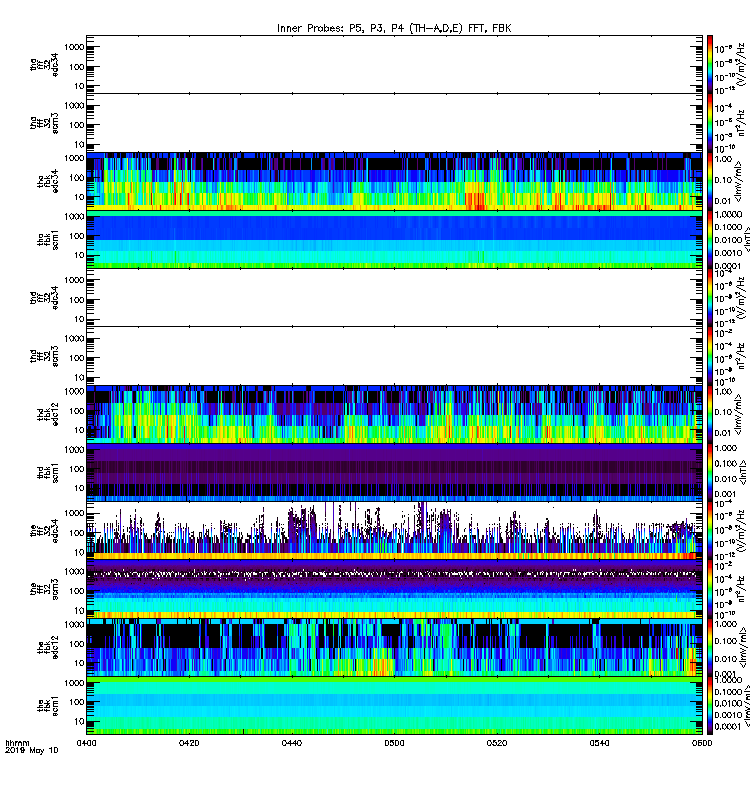750x800 pixels.
Task: Select the 'the fbk scm1' panel label
Action: tap(47, 706)
